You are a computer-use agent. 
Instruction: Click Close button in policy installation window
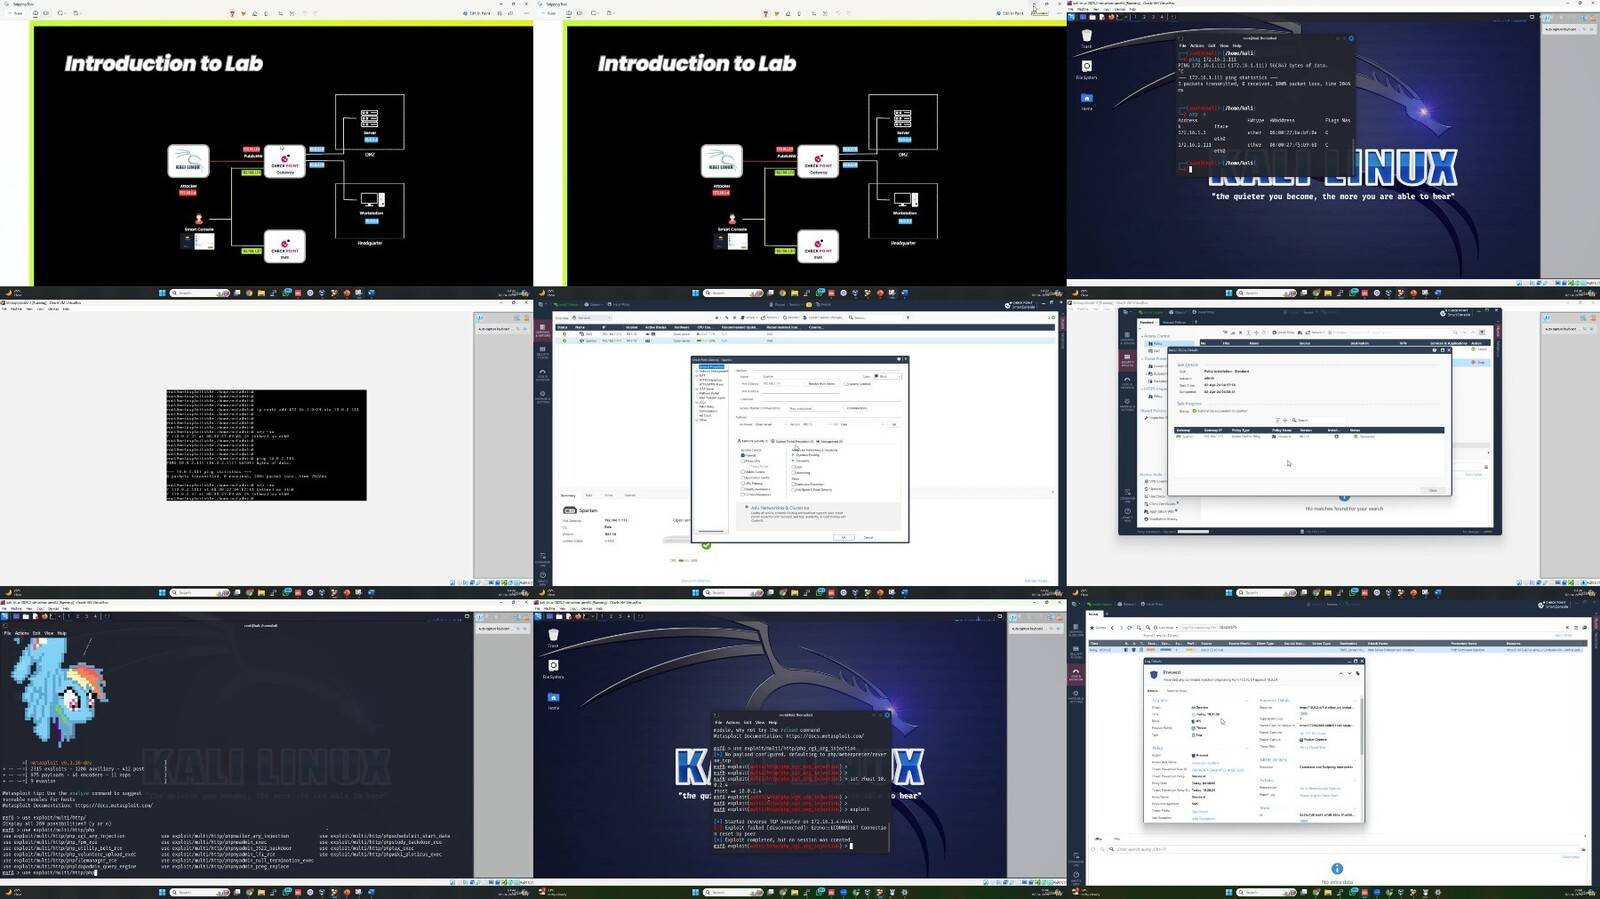click(1433, 490)
